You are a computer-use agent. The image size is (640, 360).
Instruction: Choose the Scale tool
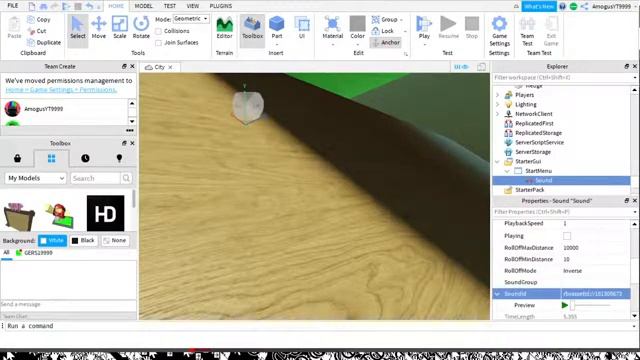click(x=120, y=28)
